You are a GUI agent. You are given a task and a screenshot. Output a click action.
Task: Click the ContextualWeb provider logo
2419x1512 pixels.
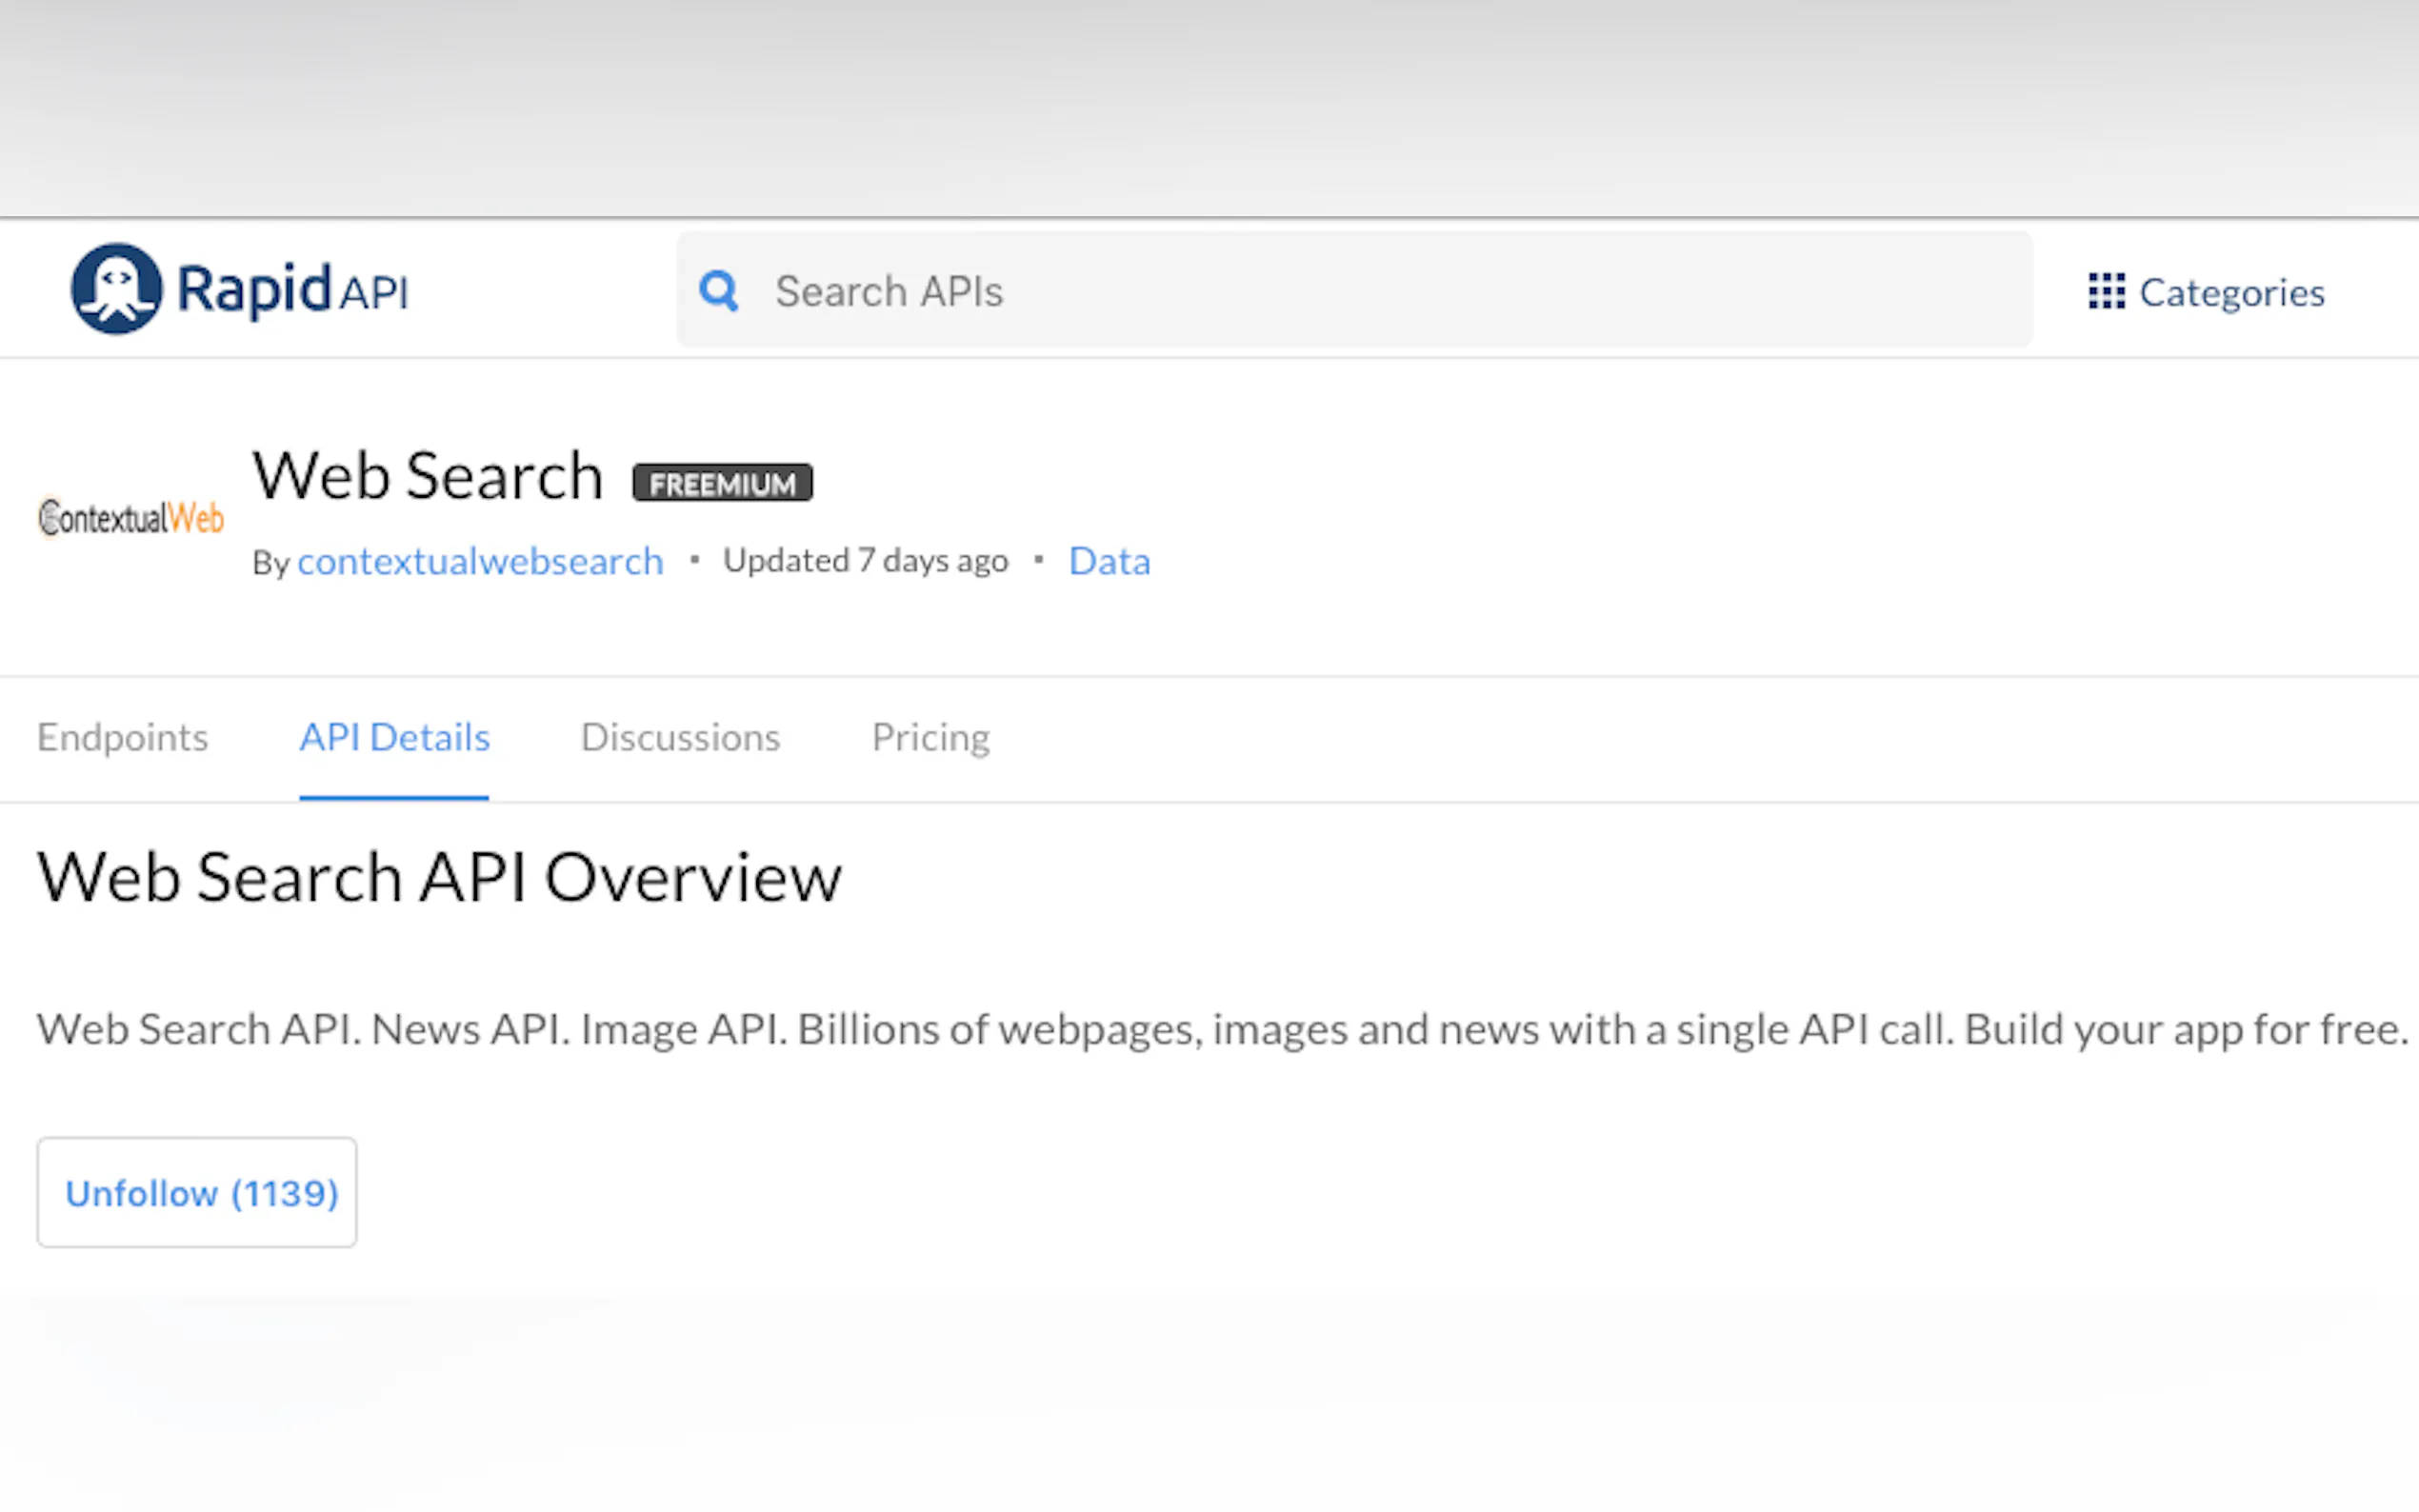[131, 517]
